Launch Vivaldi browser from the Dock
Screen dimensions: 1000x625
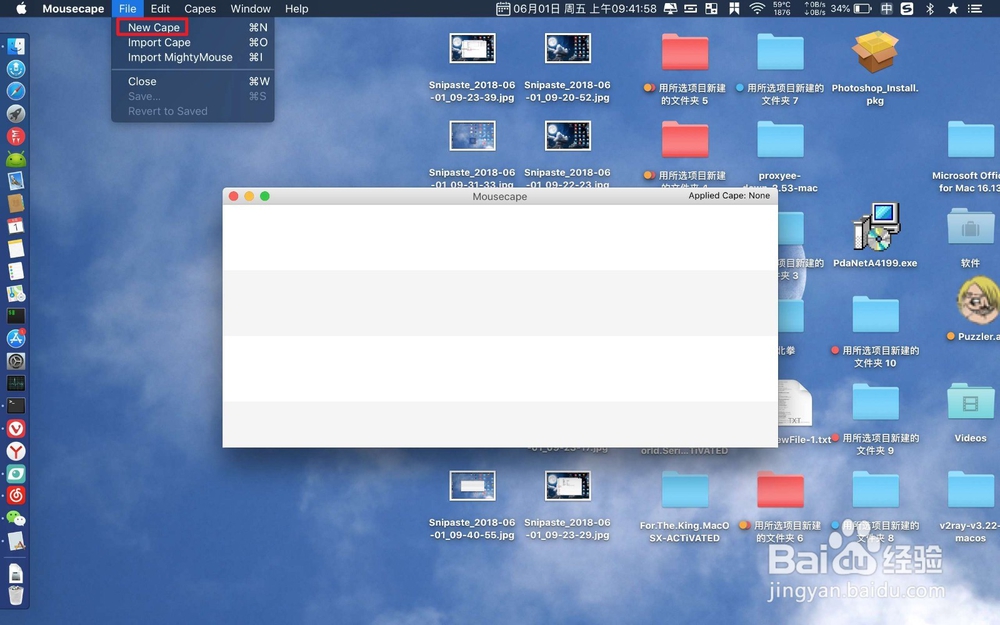(16, 429)
